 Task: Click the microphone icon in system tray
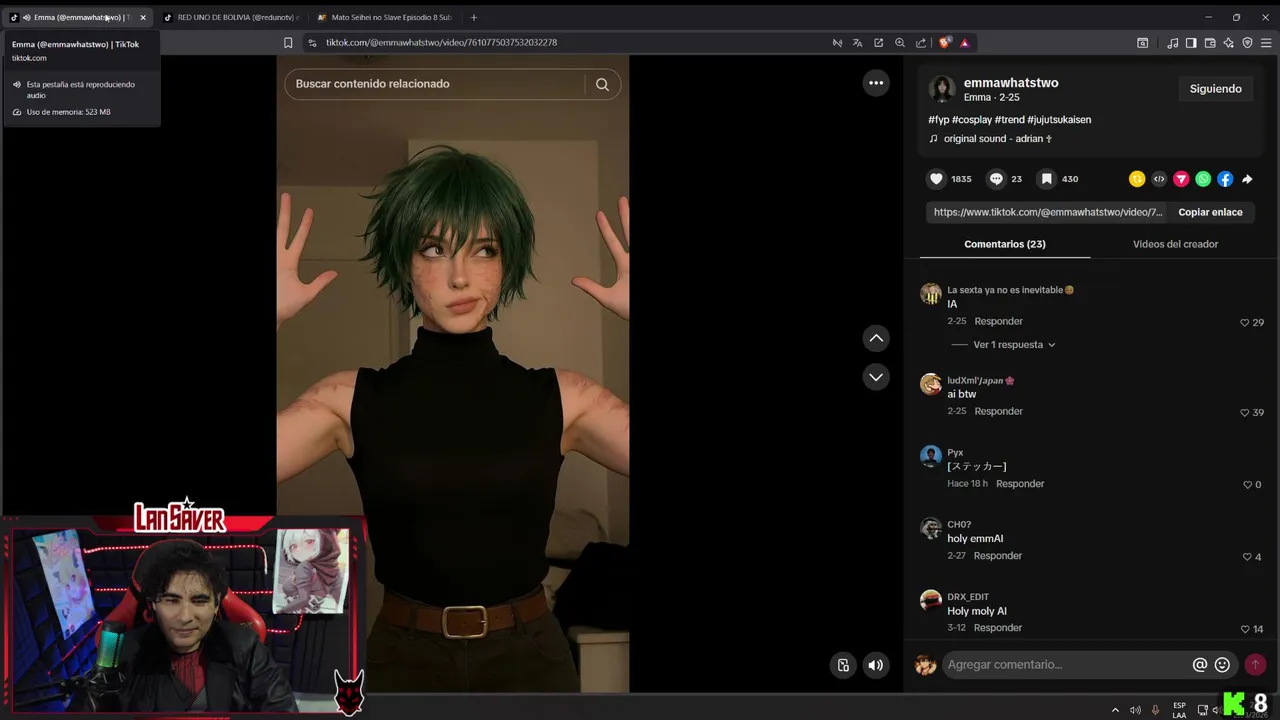tap(1155, 710)
